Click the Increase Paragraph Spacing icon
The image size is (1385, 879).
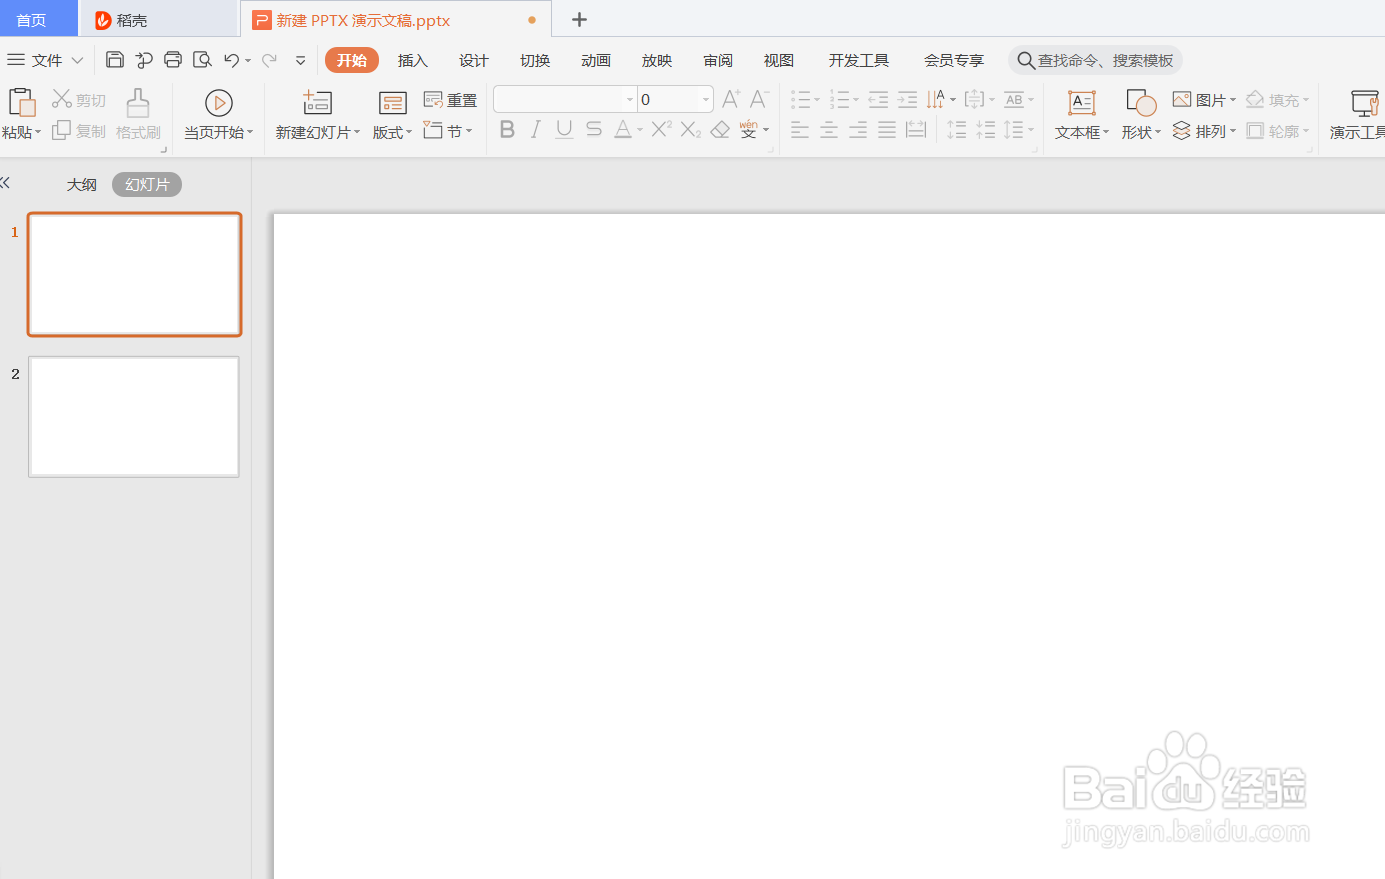pos(957,130)
